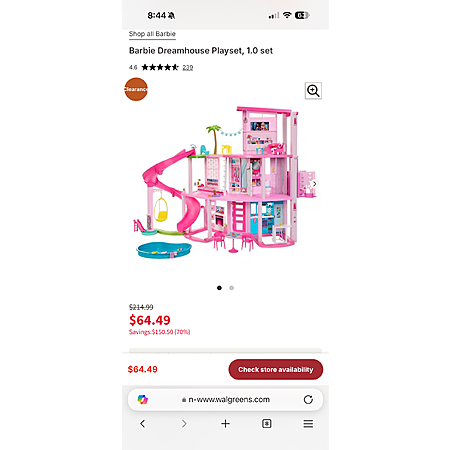Go back with browser back arrow
Image resolution: width=450 pixels, height=450 pixels.
point(143,424)
